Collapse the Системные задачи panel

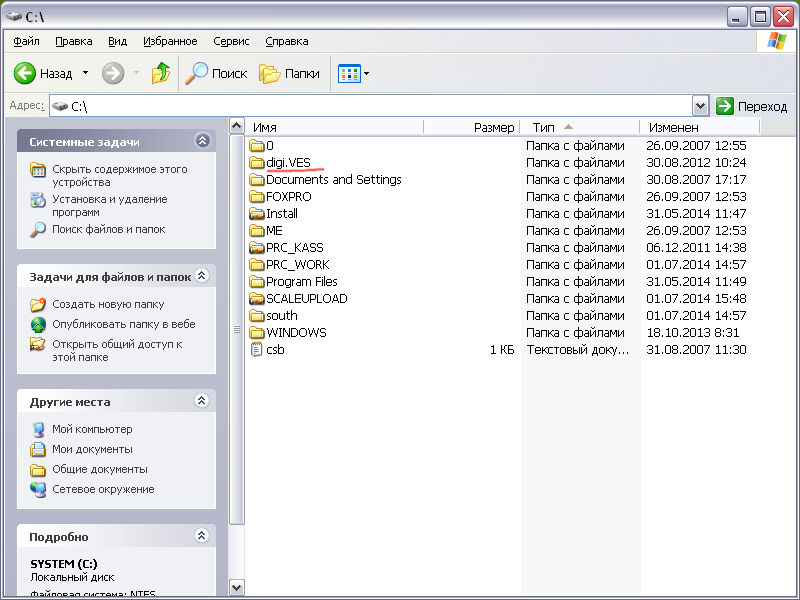tap(203, 142)
